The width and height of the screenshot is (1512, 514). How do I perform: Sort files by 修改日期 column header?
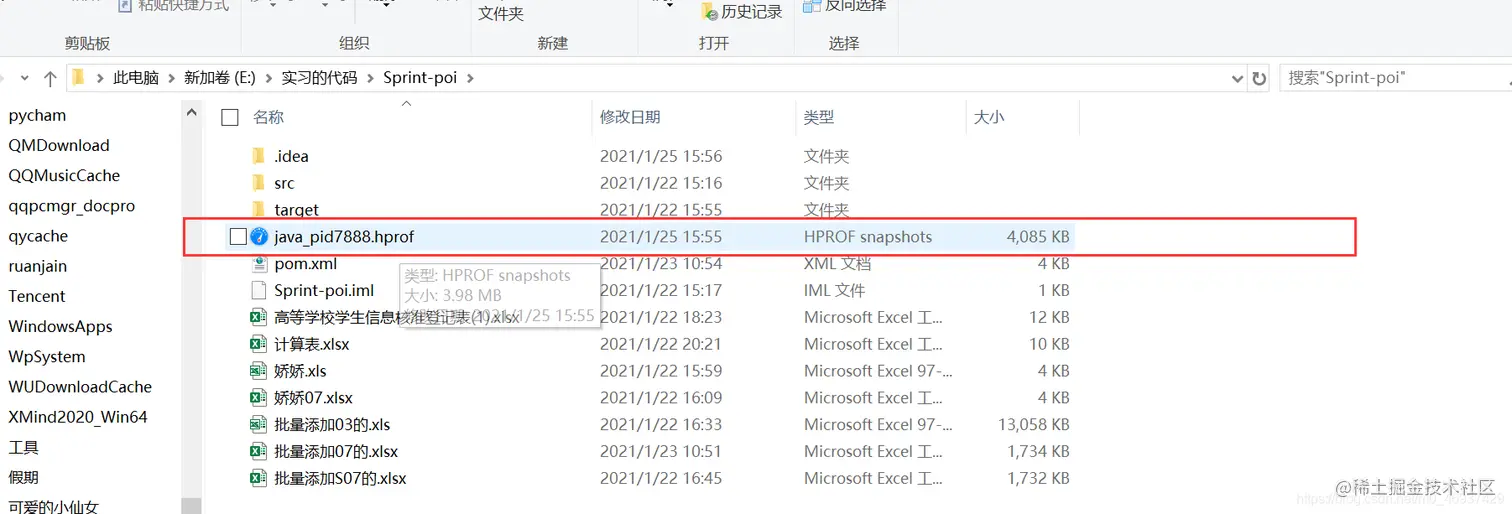click(x=630, y=117)
